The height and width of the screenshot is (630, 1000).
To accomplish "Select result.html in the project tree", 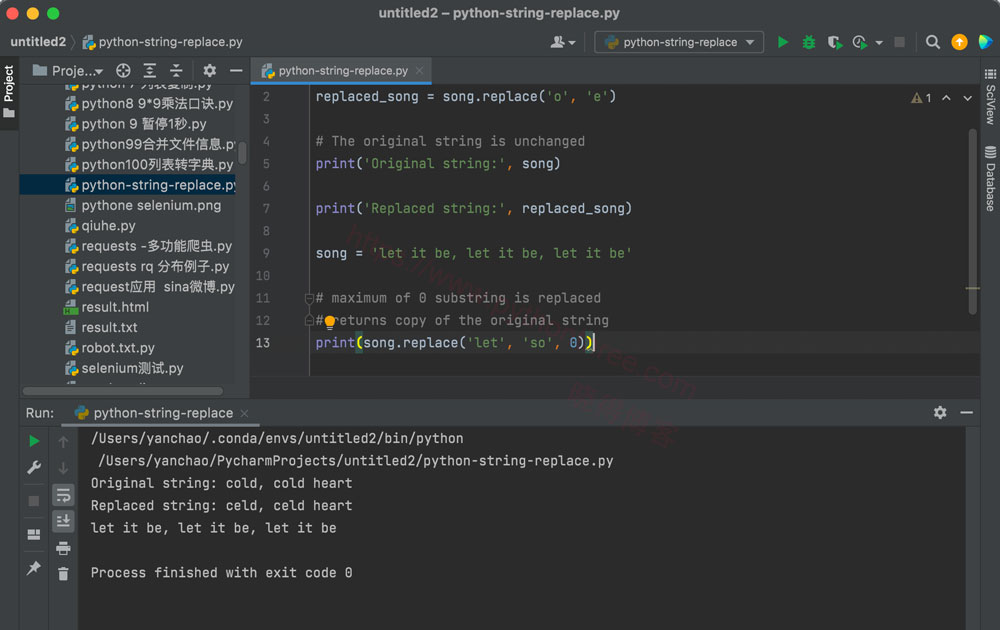I will 107,307.
